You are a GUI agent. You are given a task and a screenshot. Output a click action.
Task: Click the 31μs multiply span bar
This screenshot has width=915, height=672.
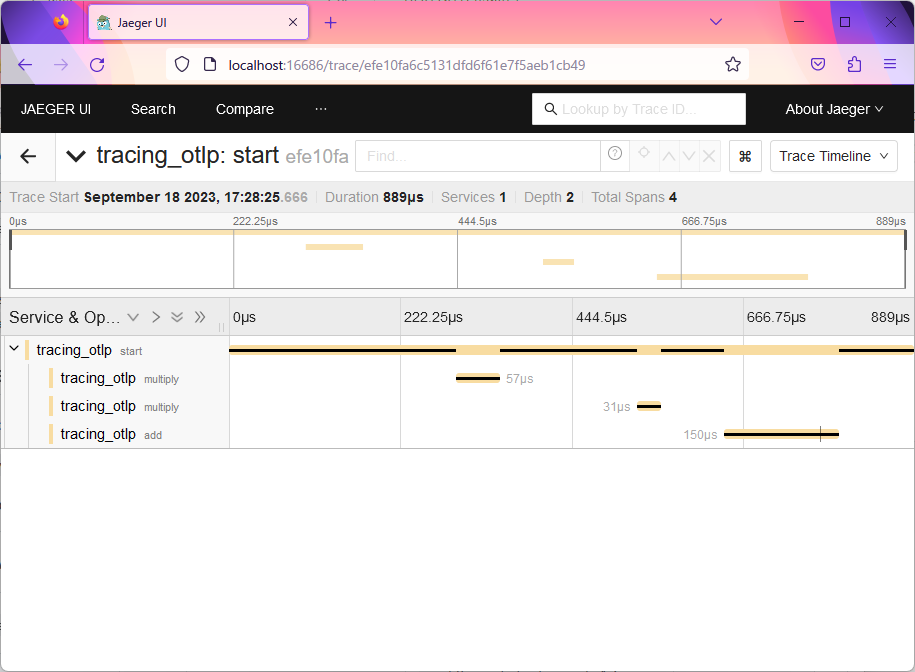(x=649, y=406)
